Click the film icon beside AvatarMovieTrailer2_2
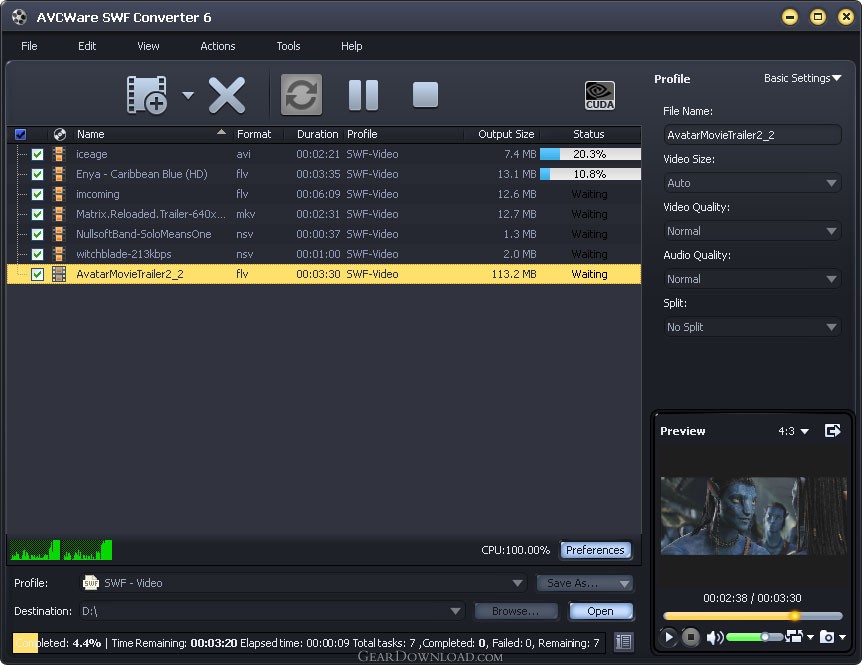The image size is (862, 665). click(59, 274)
